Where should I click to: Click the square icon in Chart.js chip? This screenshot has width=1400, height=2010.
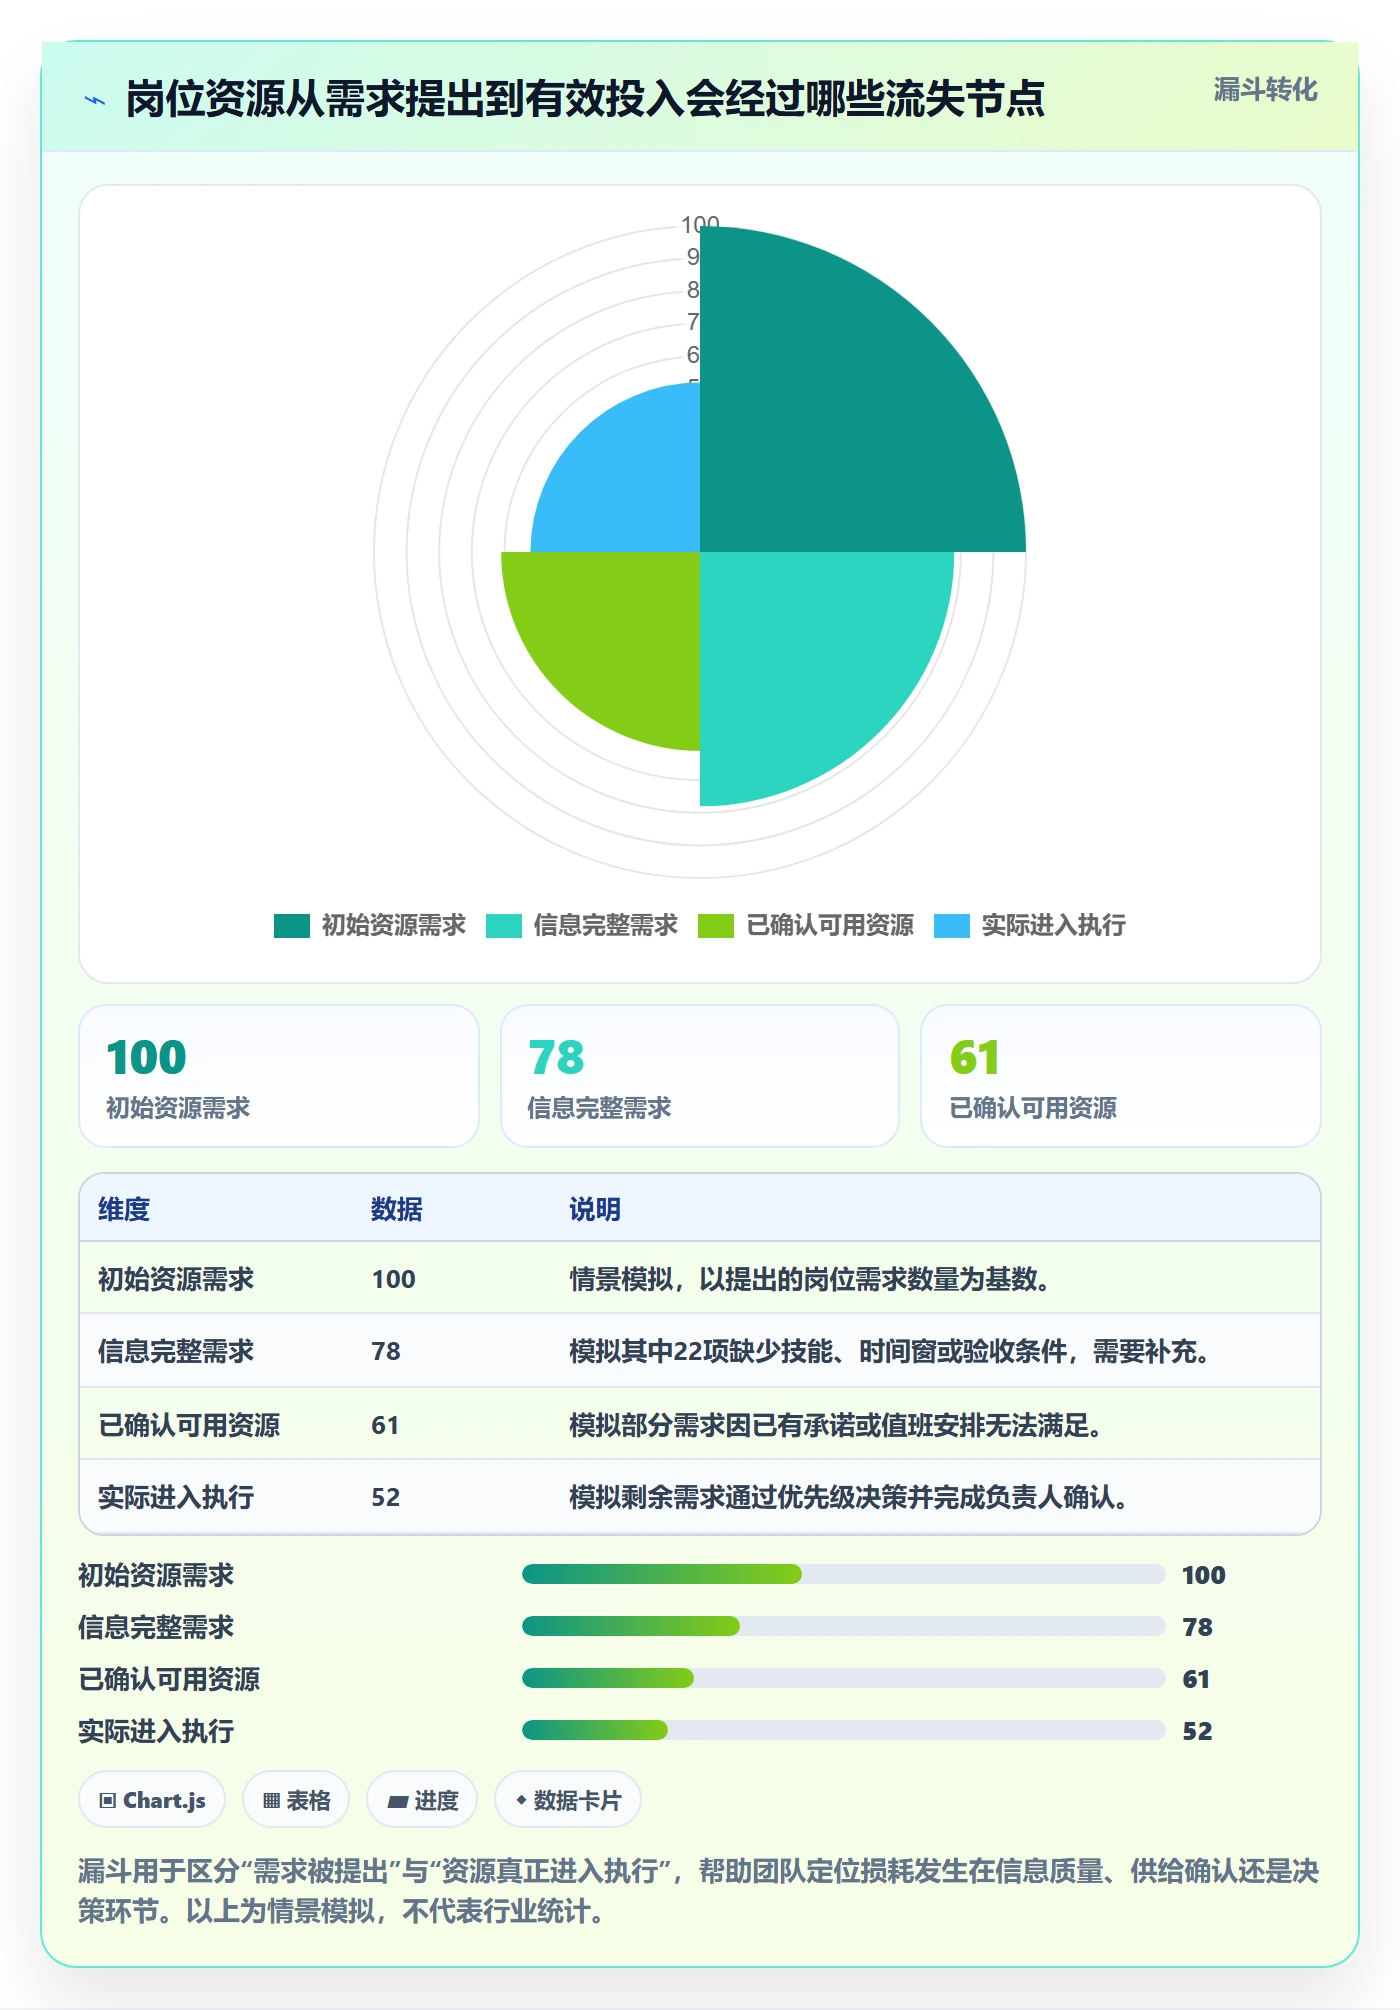coord(108,1800)
